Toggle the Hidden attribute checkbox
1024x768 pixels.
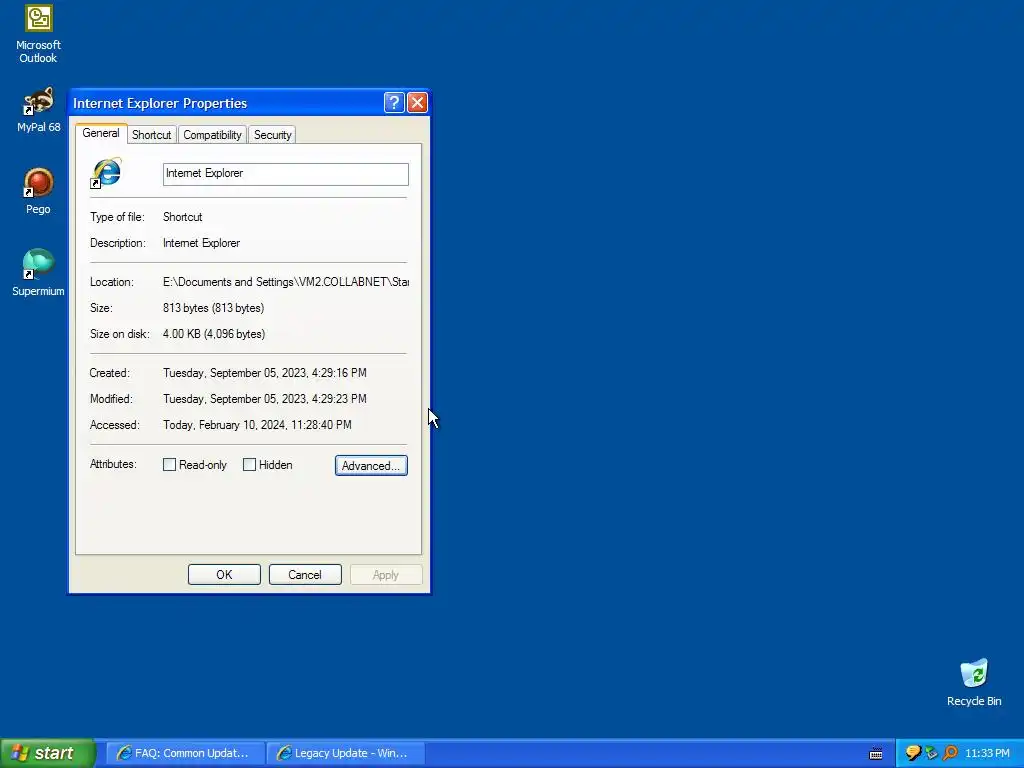click(249, 464)
